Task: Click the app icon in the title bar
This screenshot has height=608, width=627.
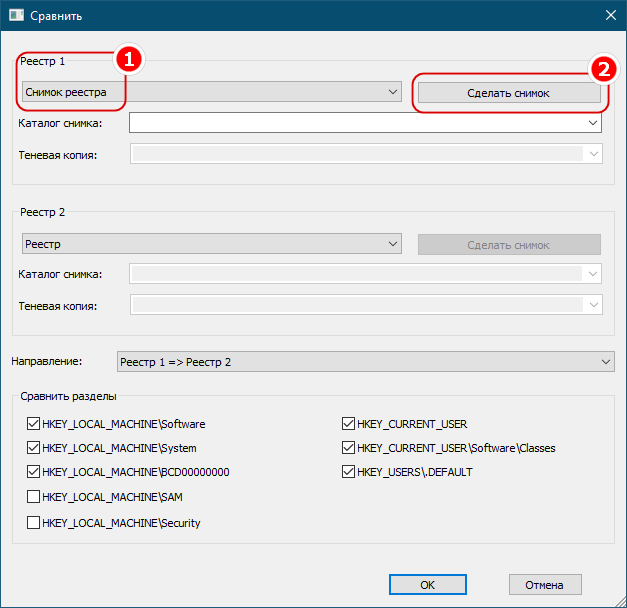Action: pyautogui.click(x=16, y=16)
